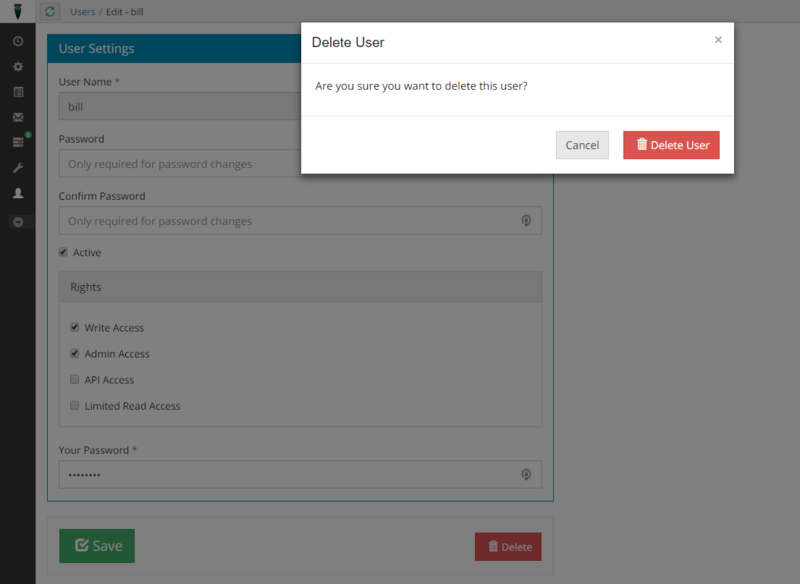Uncheck the Active checkbox
This screenshot has width=800, height=584.
[x=63, y=252]
